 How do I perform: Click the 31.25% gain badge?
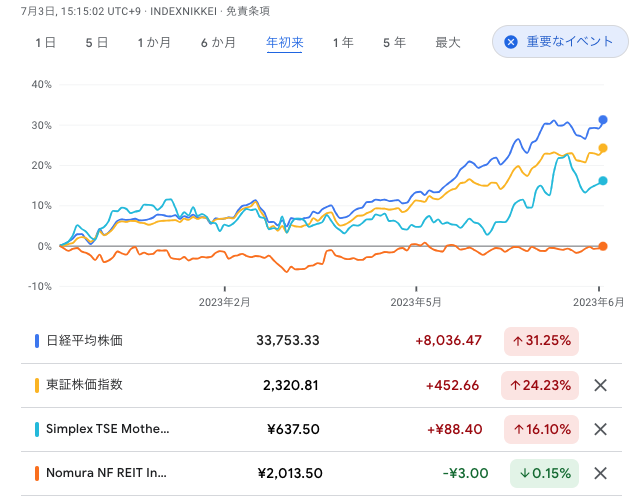[541, 341]
